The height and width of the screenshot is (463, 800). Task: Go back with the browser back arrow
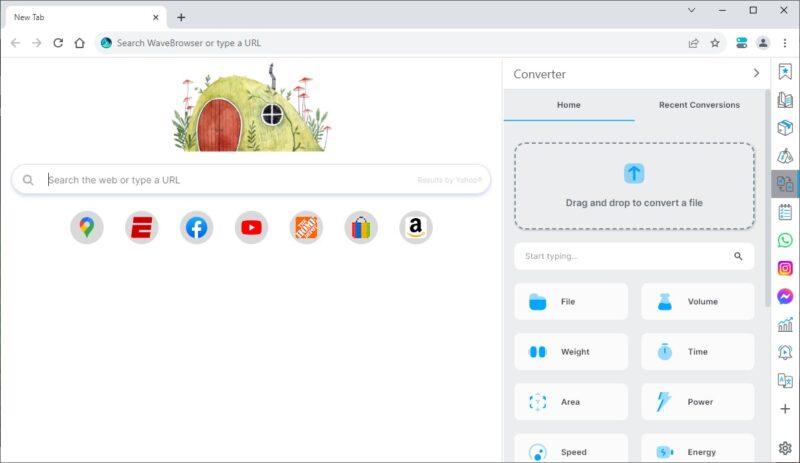pyautogui.click(x=15, y=43)
